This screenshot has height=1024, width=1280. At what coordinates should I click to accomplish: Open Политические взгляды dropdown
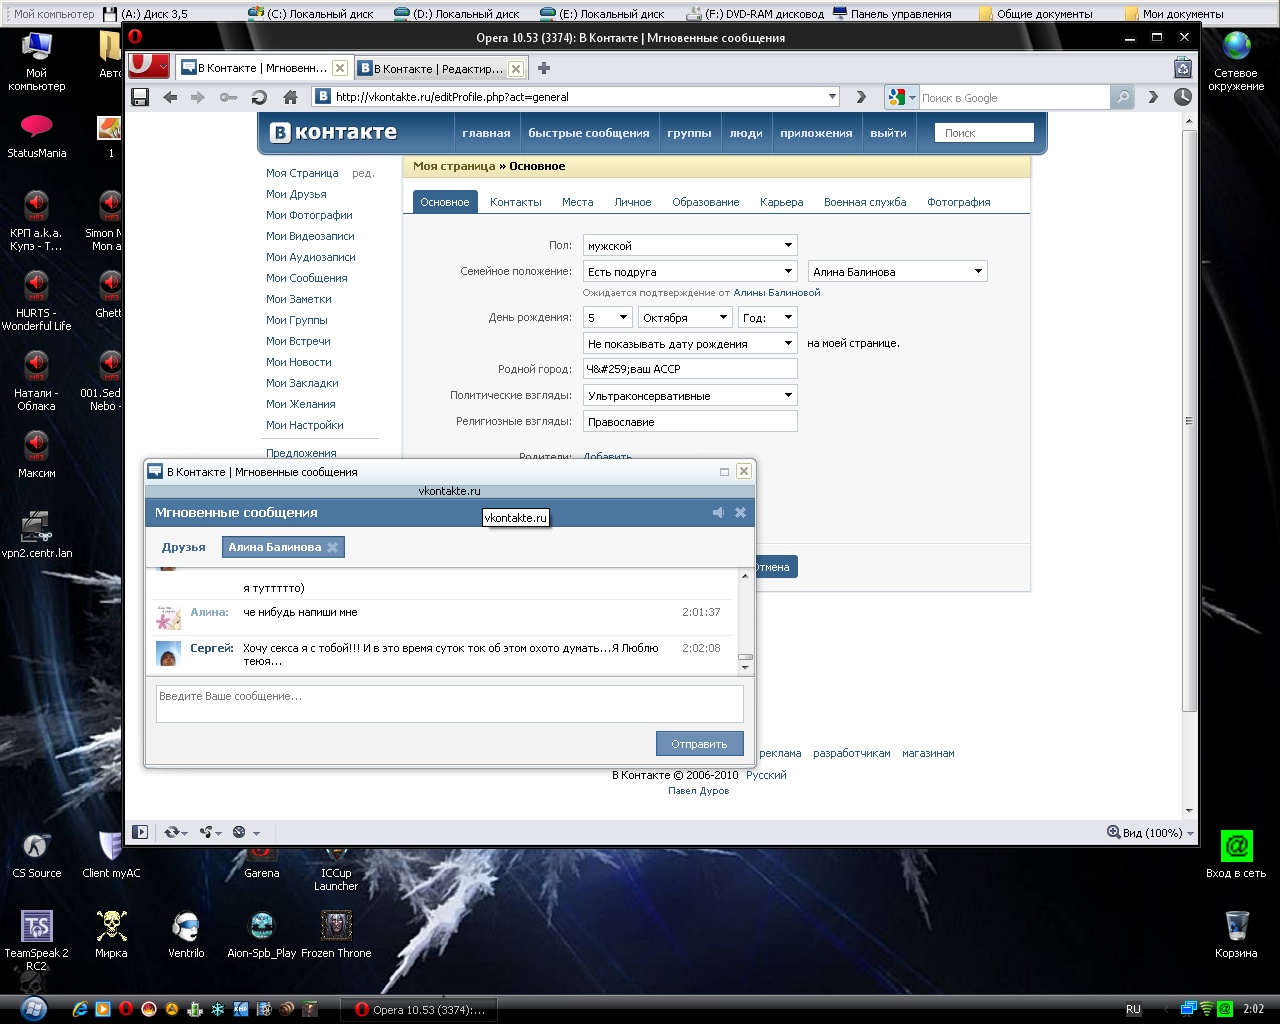pos(690,395)
